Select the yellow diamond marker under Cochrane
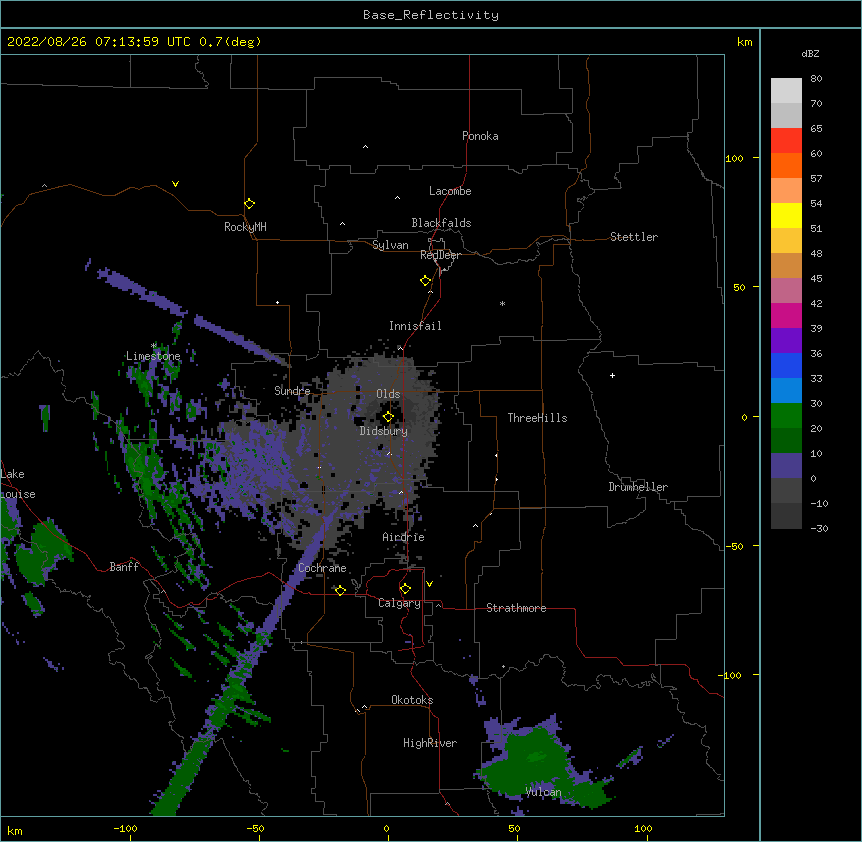This screenshot has height=842, width=862. 340,590
